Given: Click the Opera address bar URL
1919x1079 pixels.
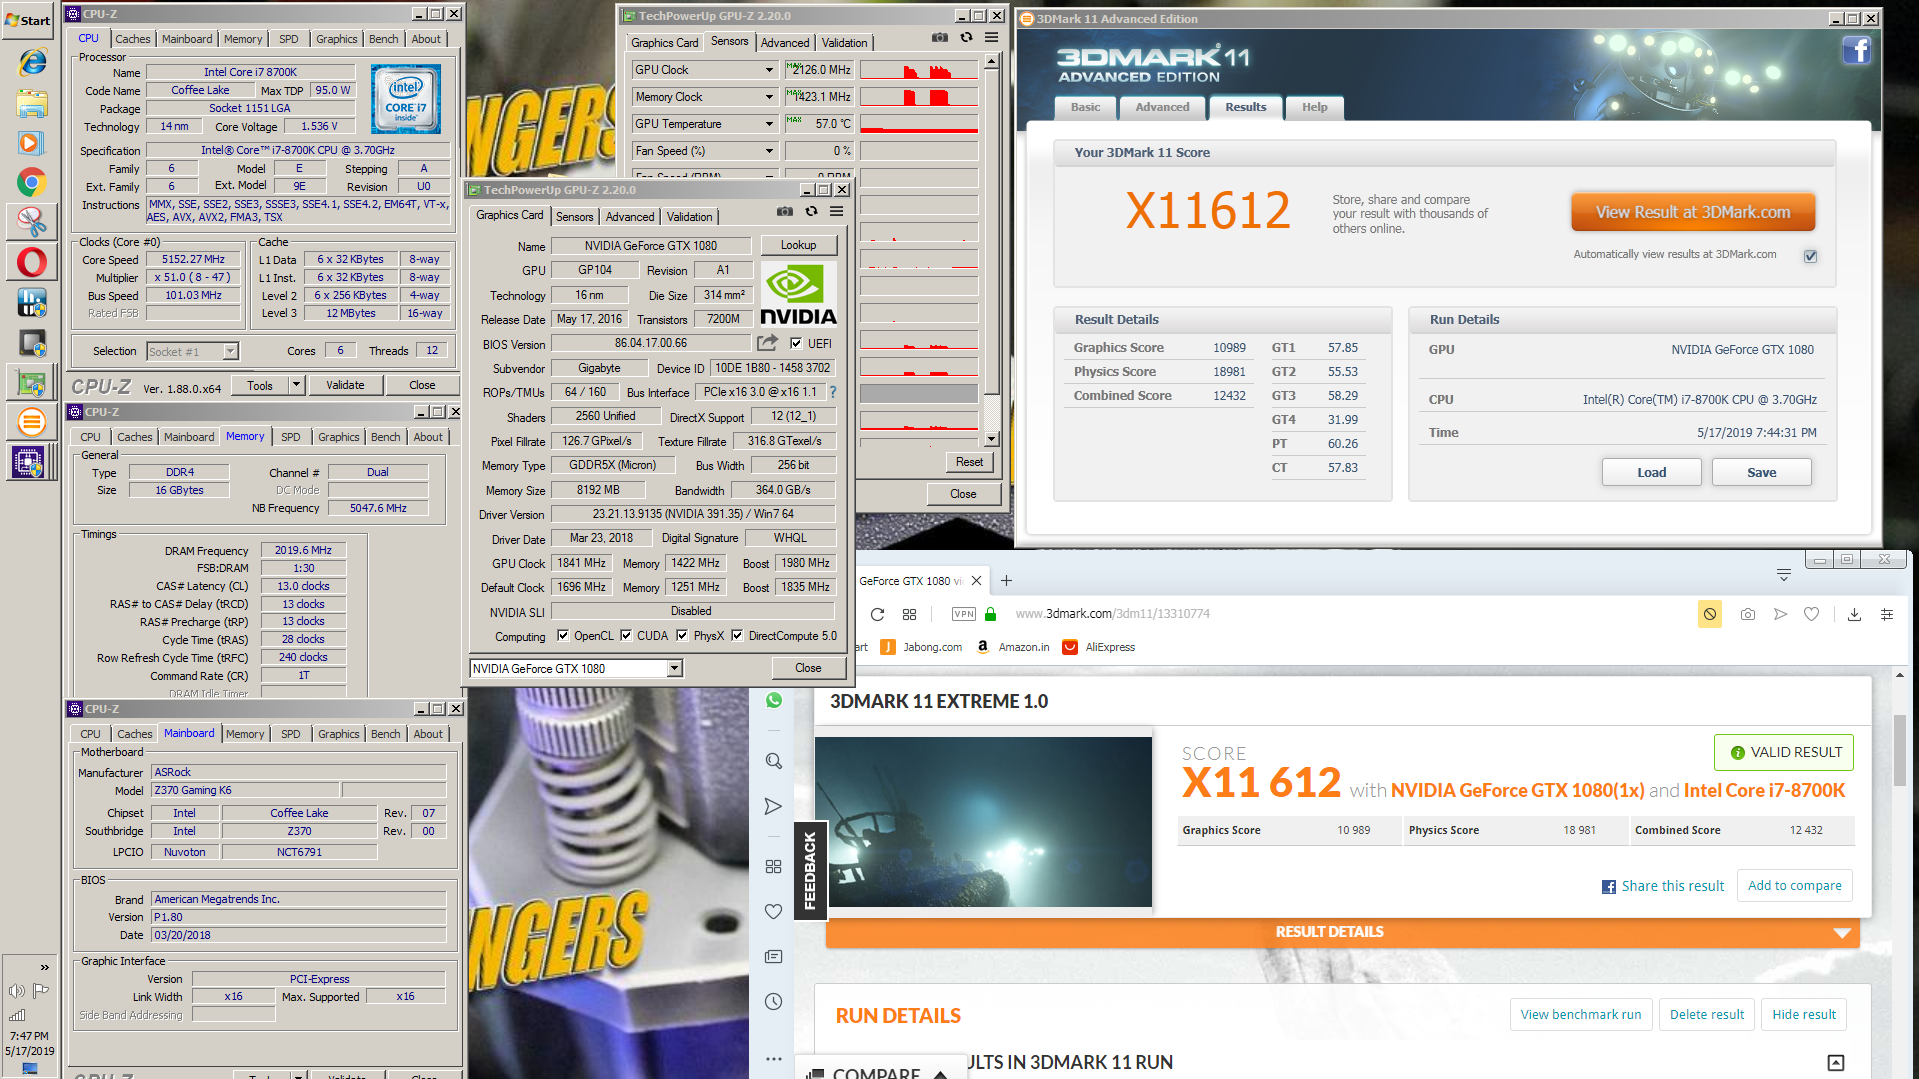Looking at the screenshot, I should (x=1112, y=614).
